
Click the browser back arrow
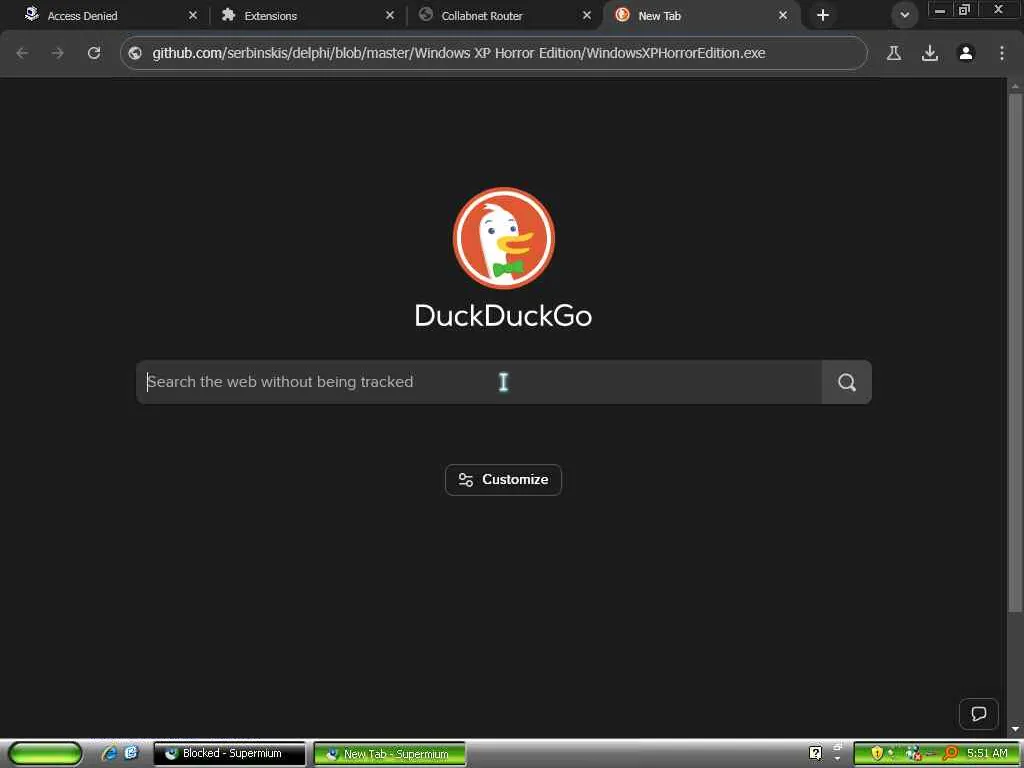22,53
